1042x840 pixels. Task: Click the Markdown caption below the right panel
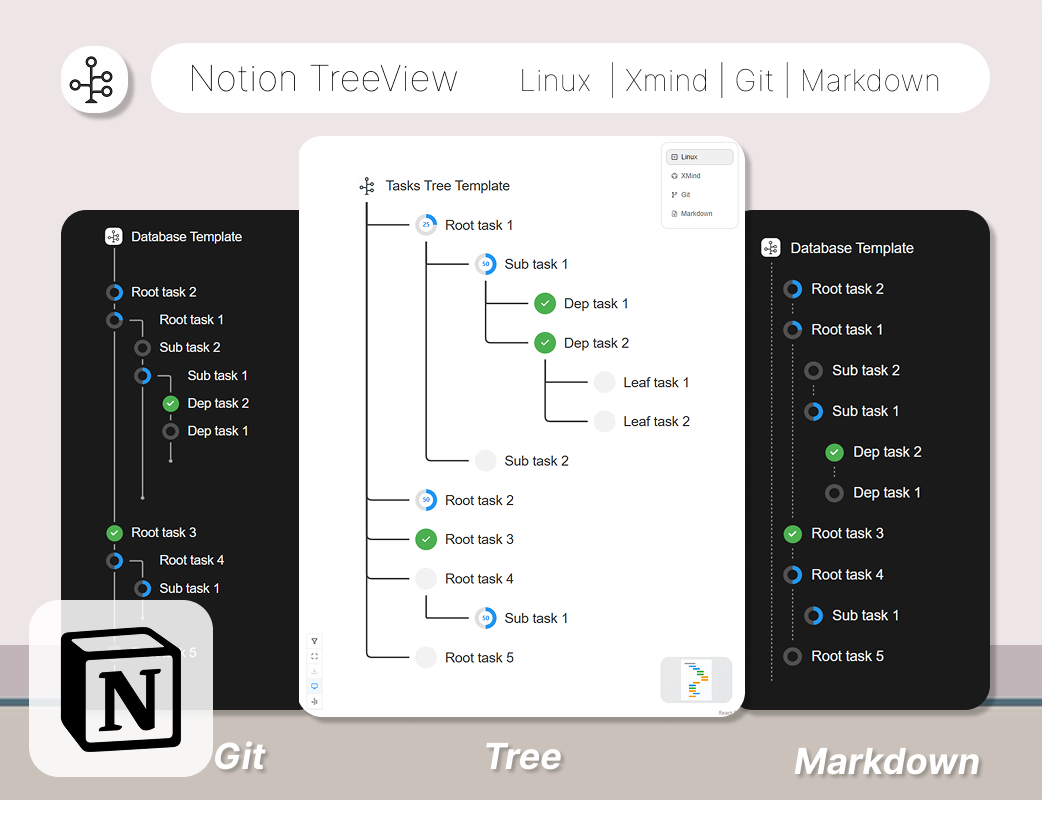tap(887, 762)
